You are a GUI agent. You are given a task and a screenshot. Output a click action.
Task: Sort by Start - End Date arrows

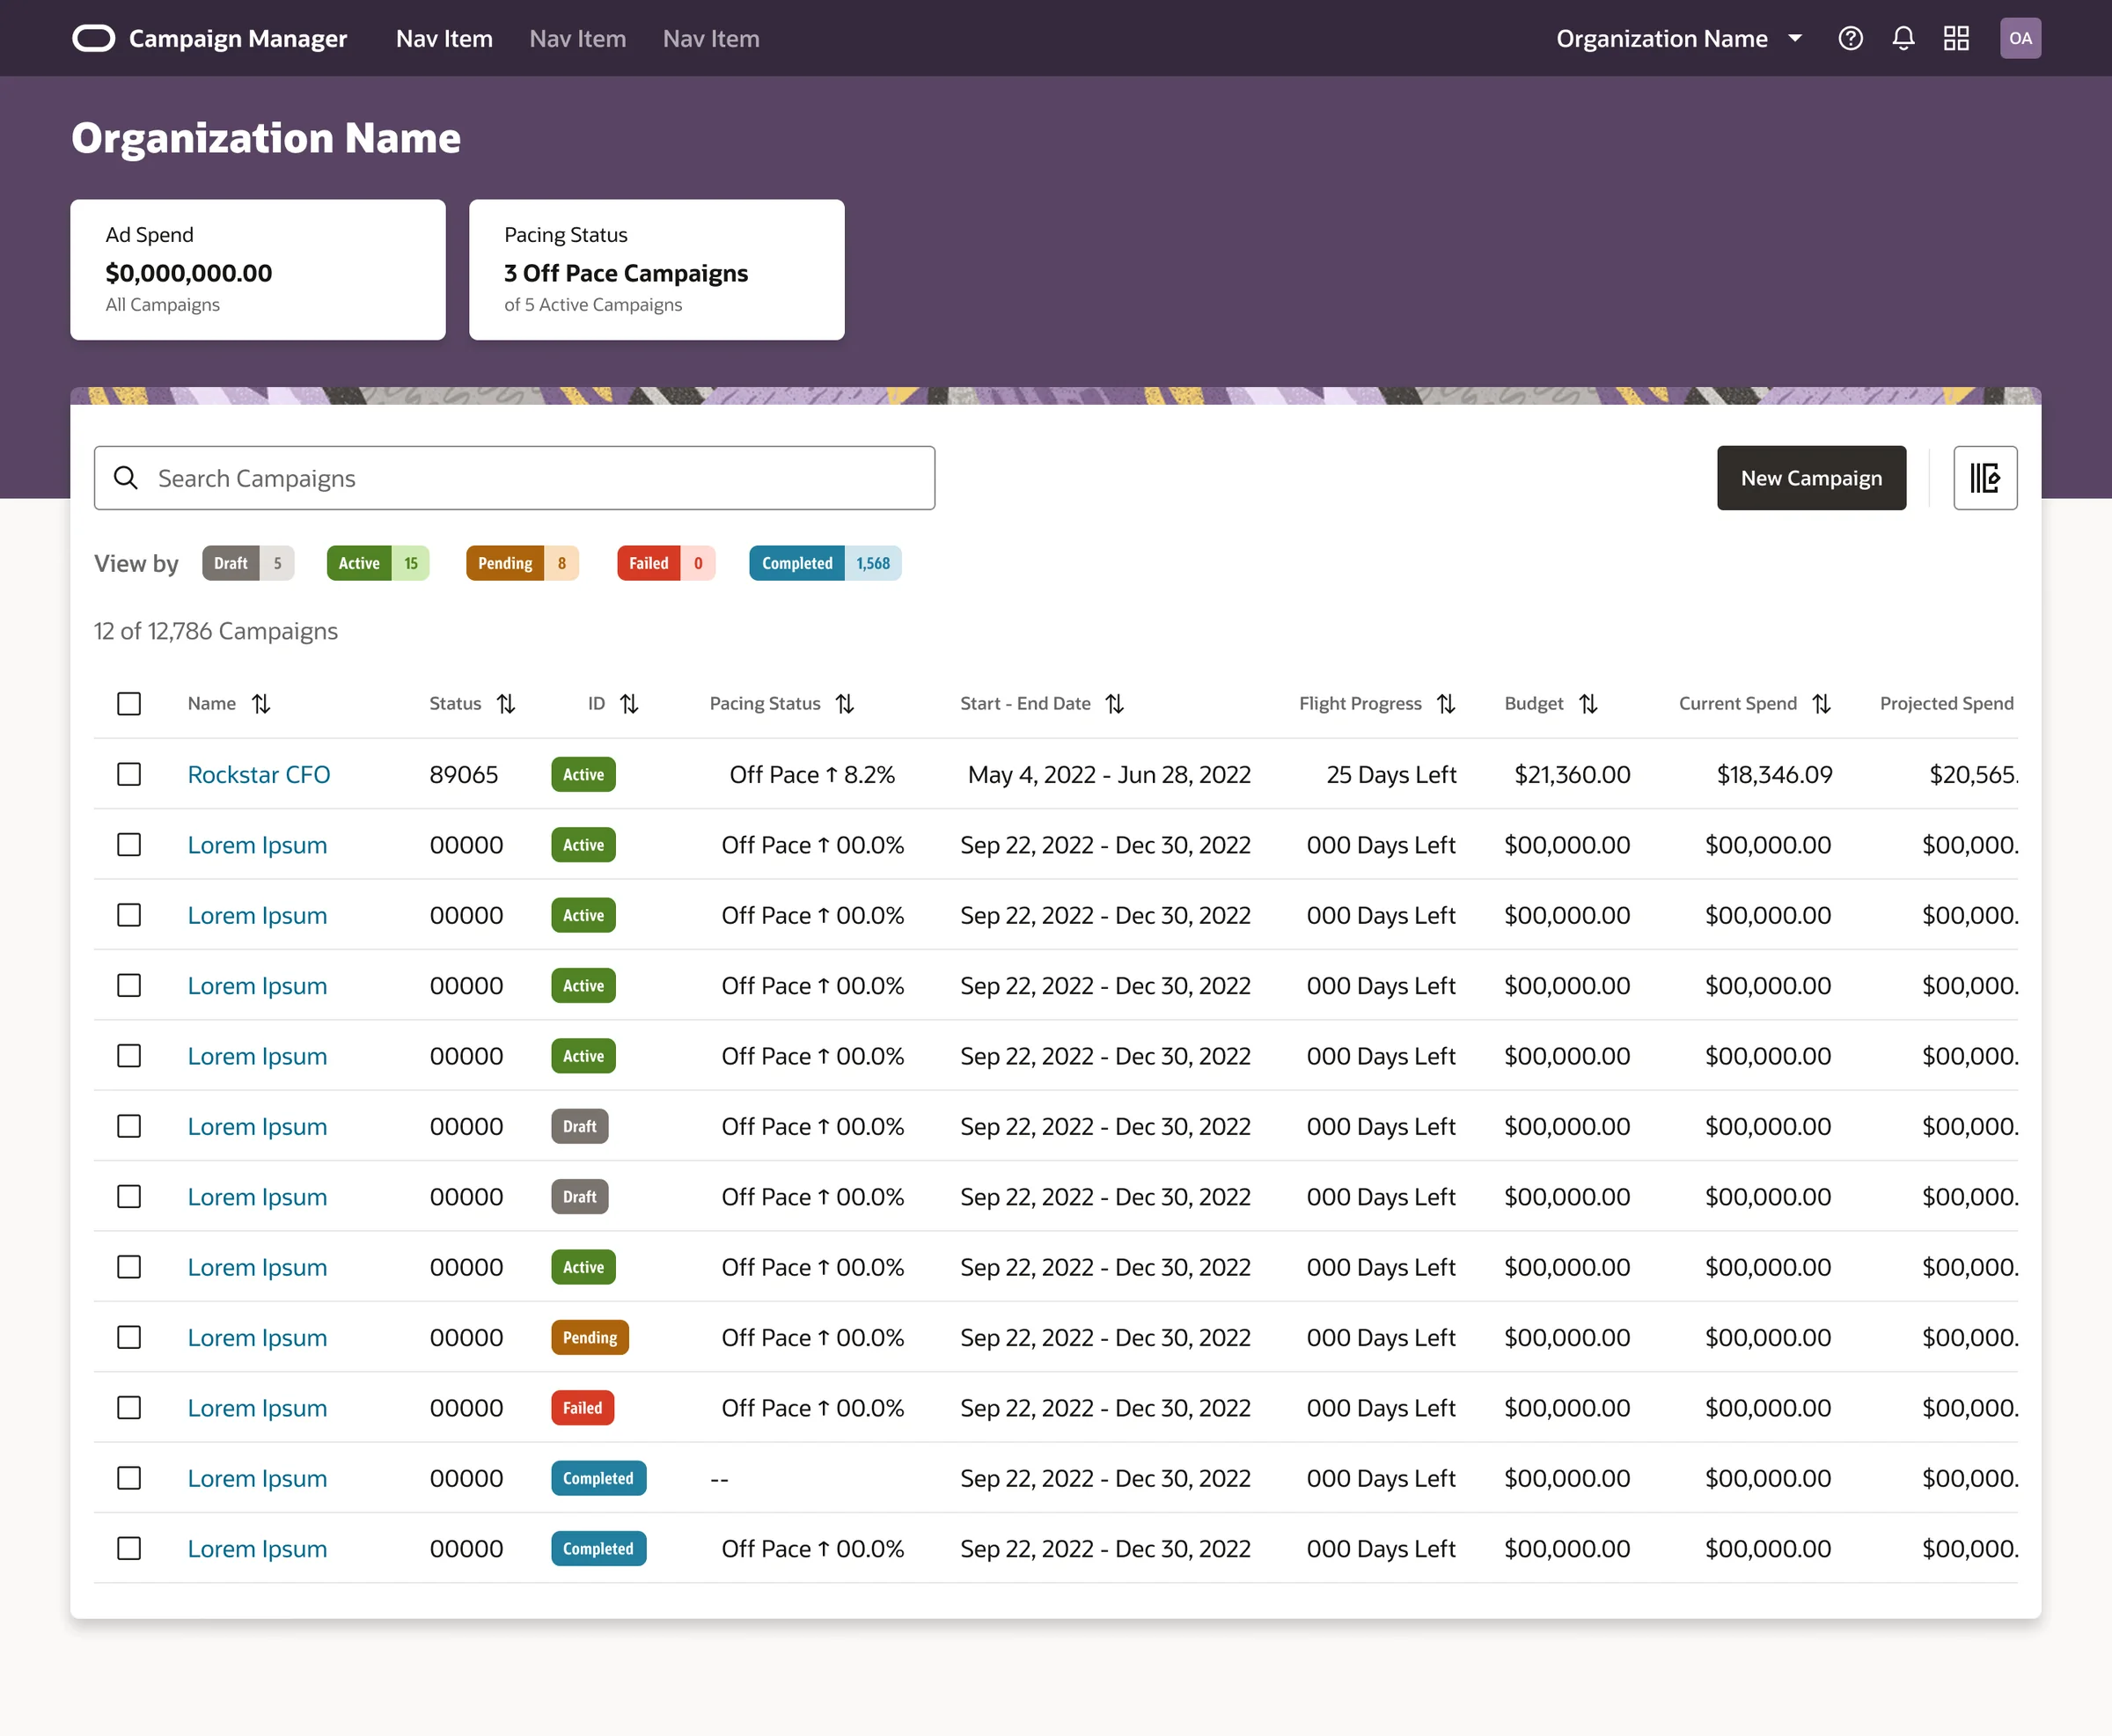pyautogui.click(x=1115, y=704)
